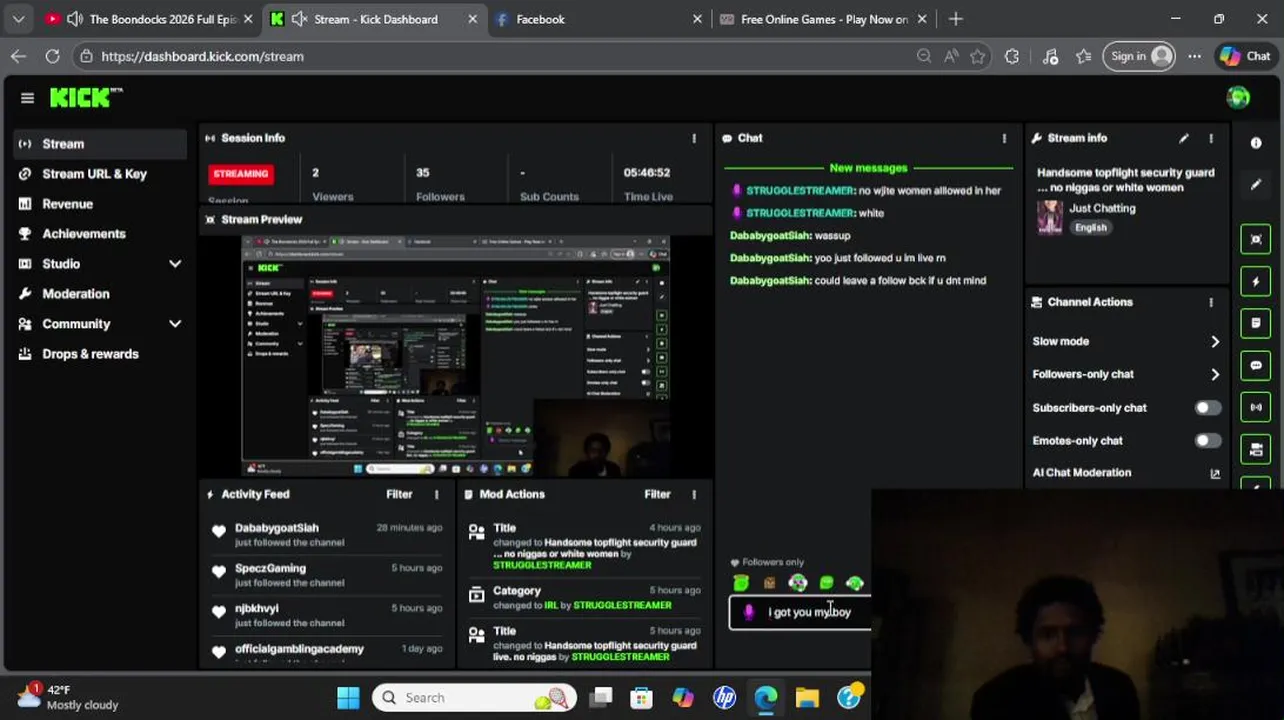Click the stream preview icon in the right rail
1284x720 pixels.
tap(1256, 239)
